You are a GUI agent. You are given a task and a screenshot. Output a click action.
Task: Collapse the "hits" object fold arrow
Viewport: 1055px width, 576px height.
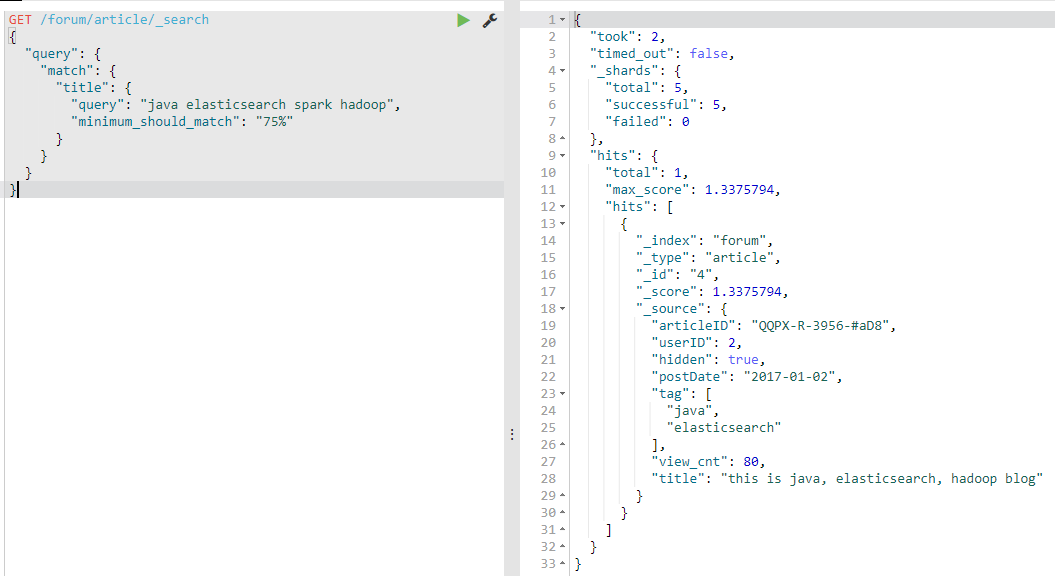pos(561,155)
